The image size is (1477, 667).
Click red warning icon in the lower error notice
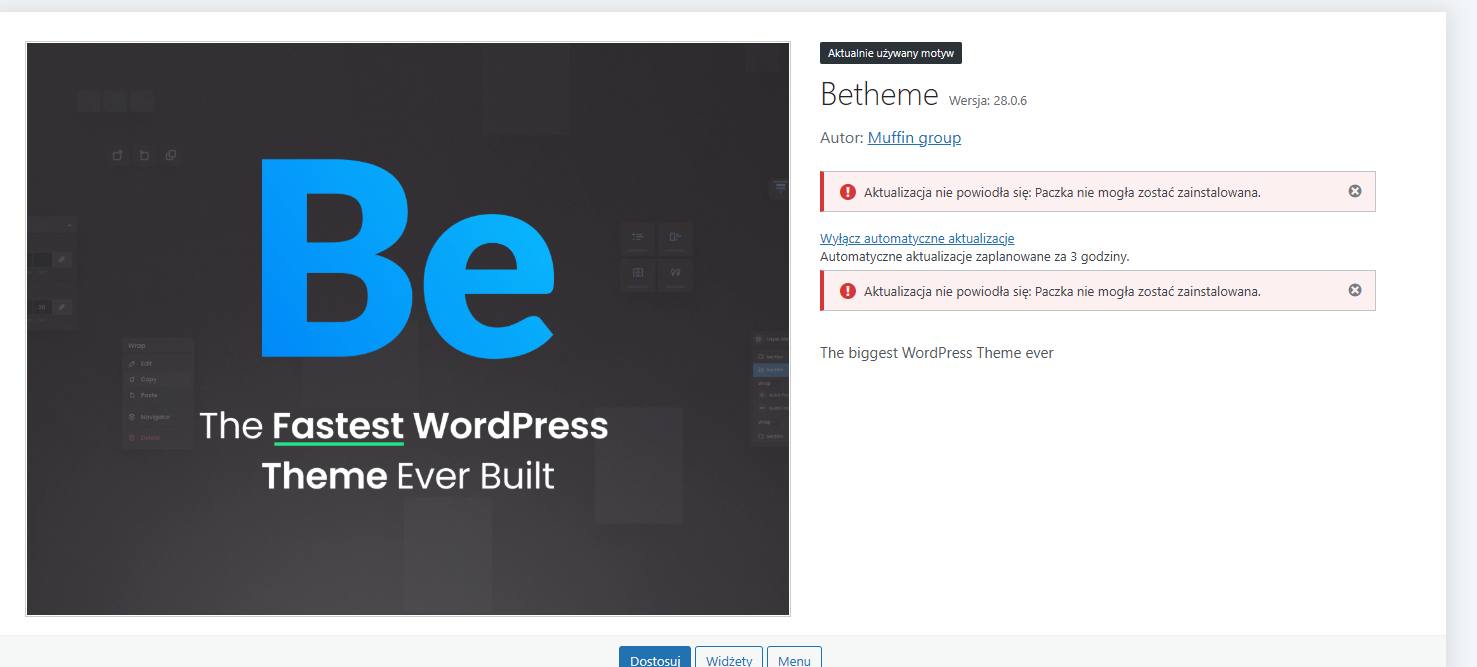coord(848,291)
